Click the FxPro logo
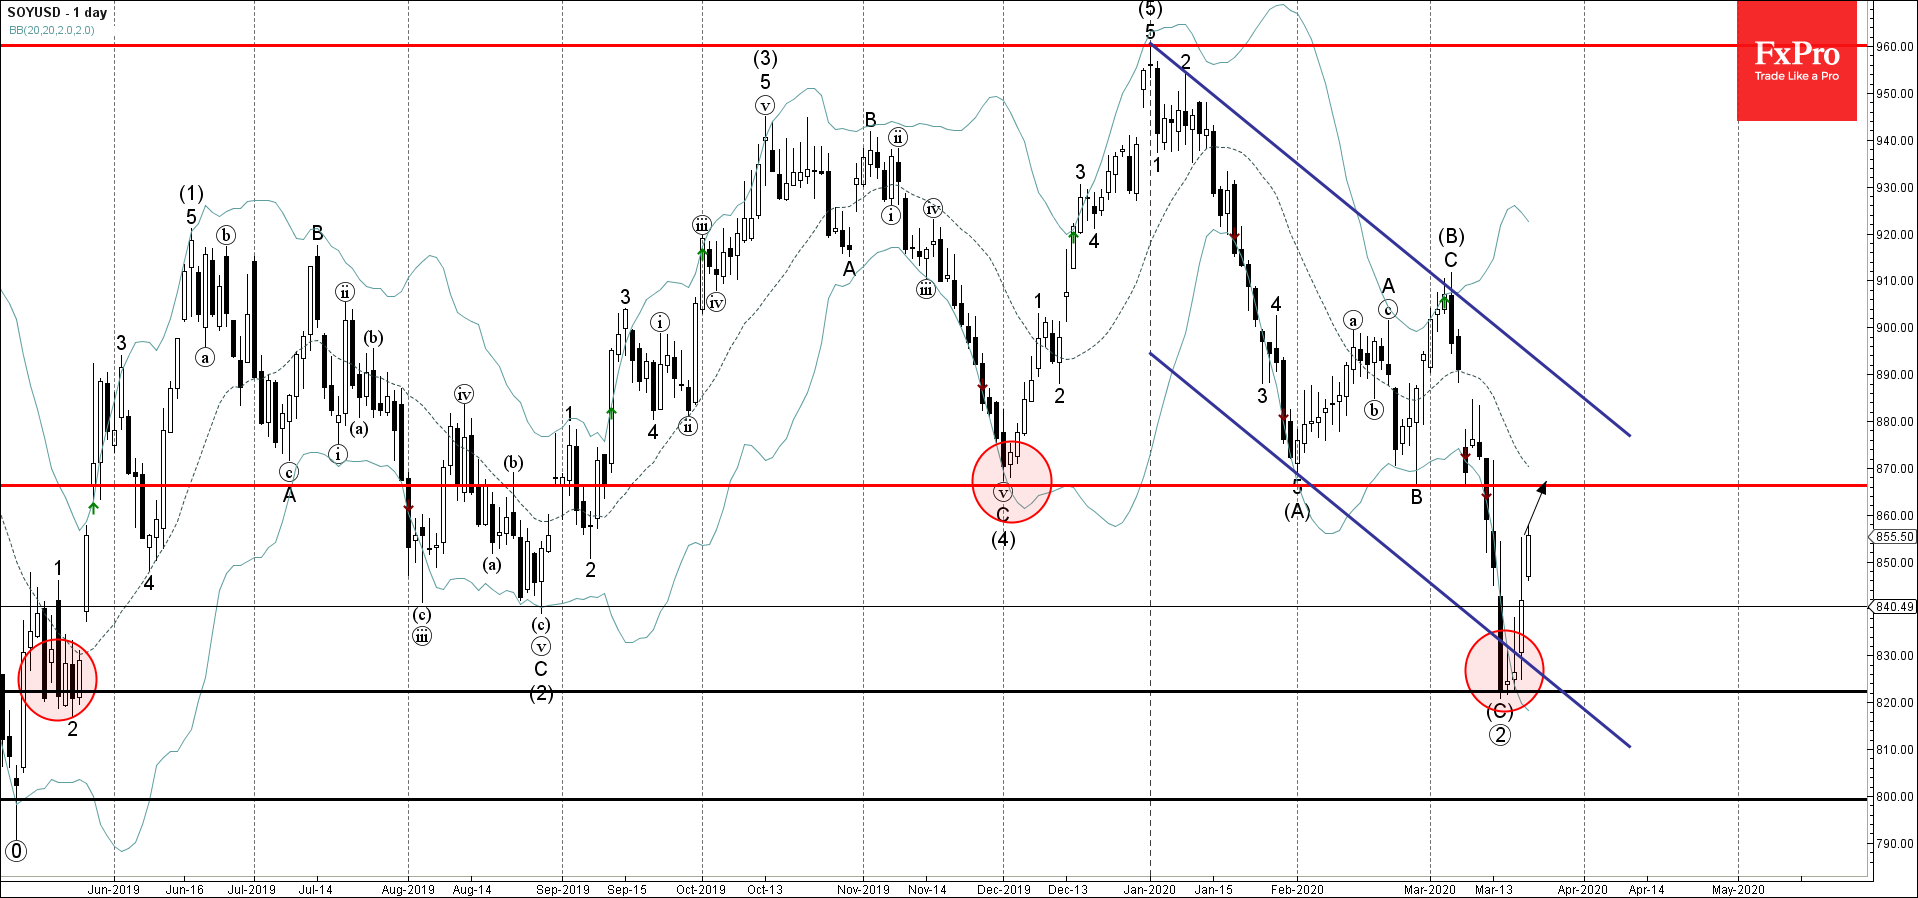This screenshot has width=1918, height=898. [1796, 61]
